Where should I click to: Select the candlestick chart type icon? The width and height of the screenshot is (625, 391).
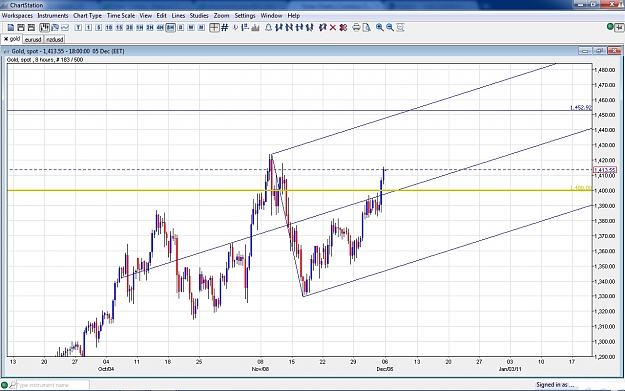pos(44,28)
